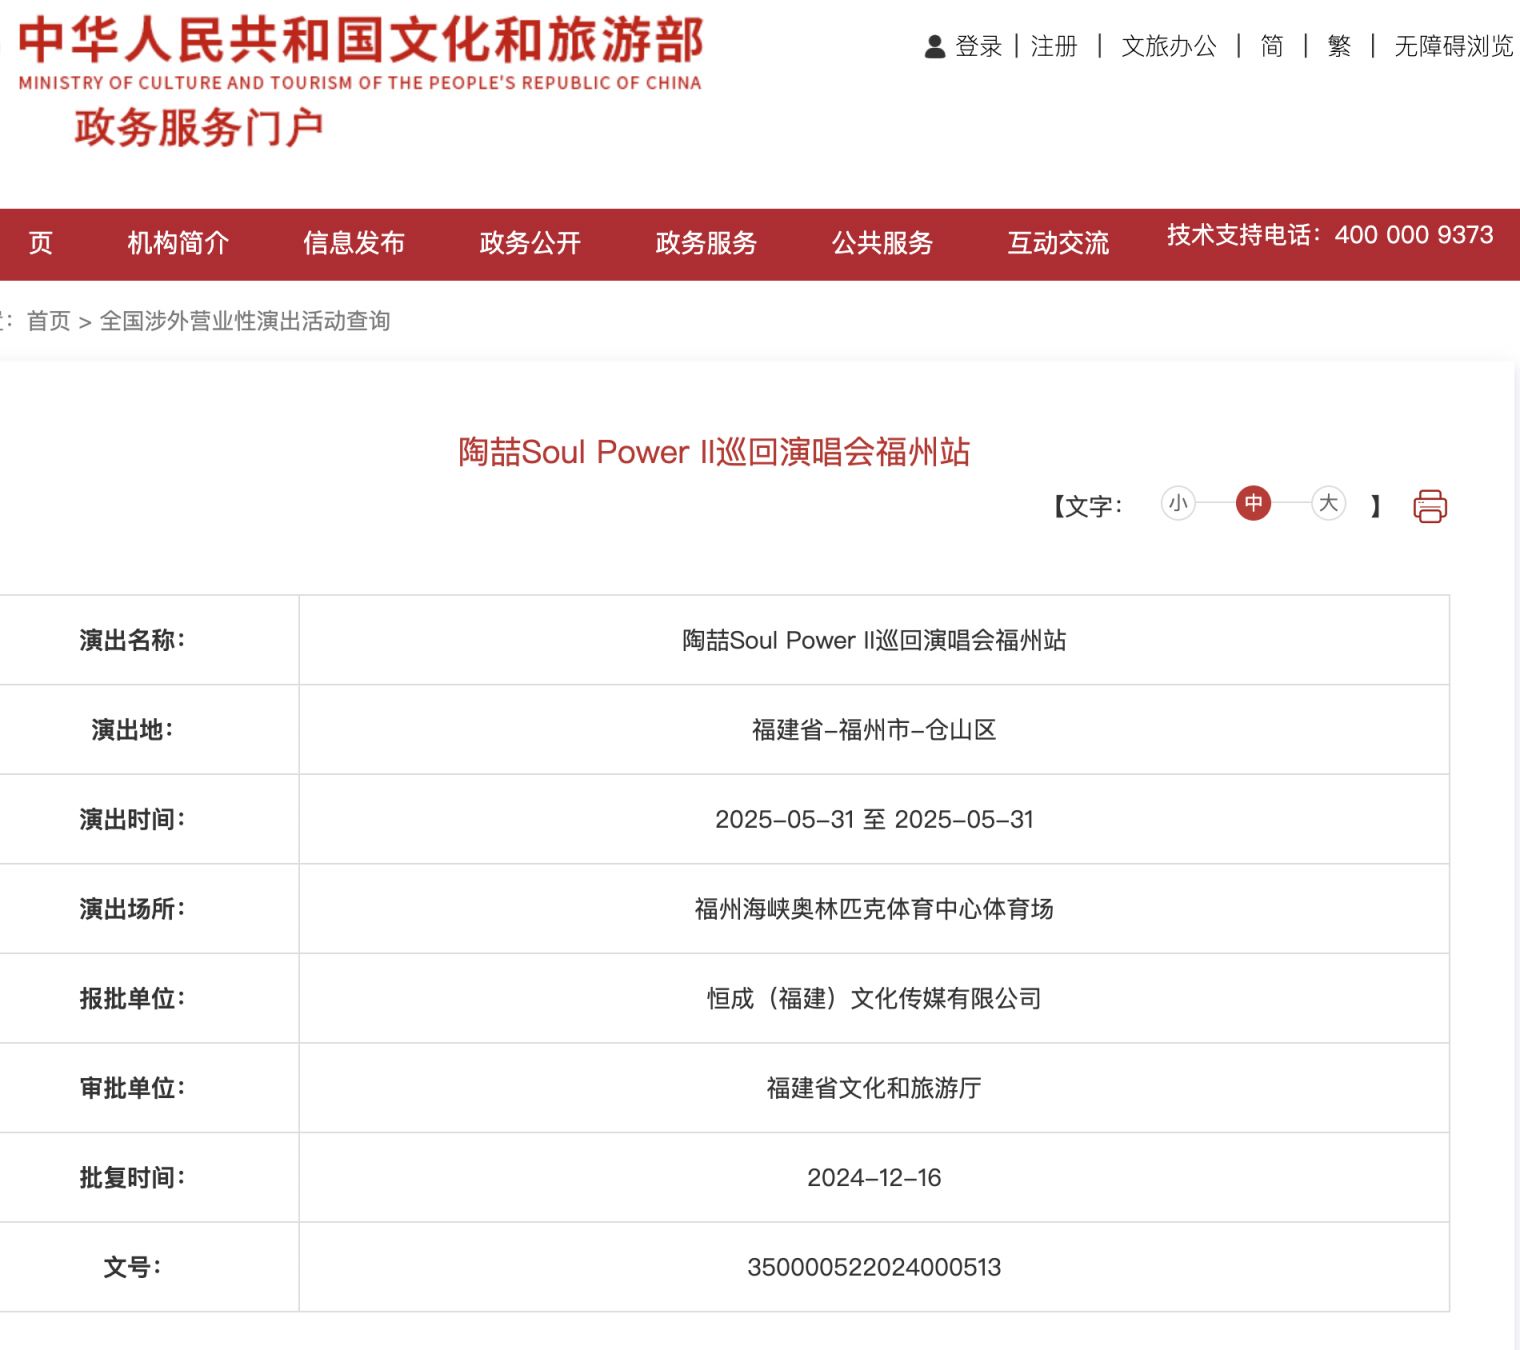Screen dimensions: 1520x1350
Task: Open the 机构简介 menu
Action: [178, 243]
